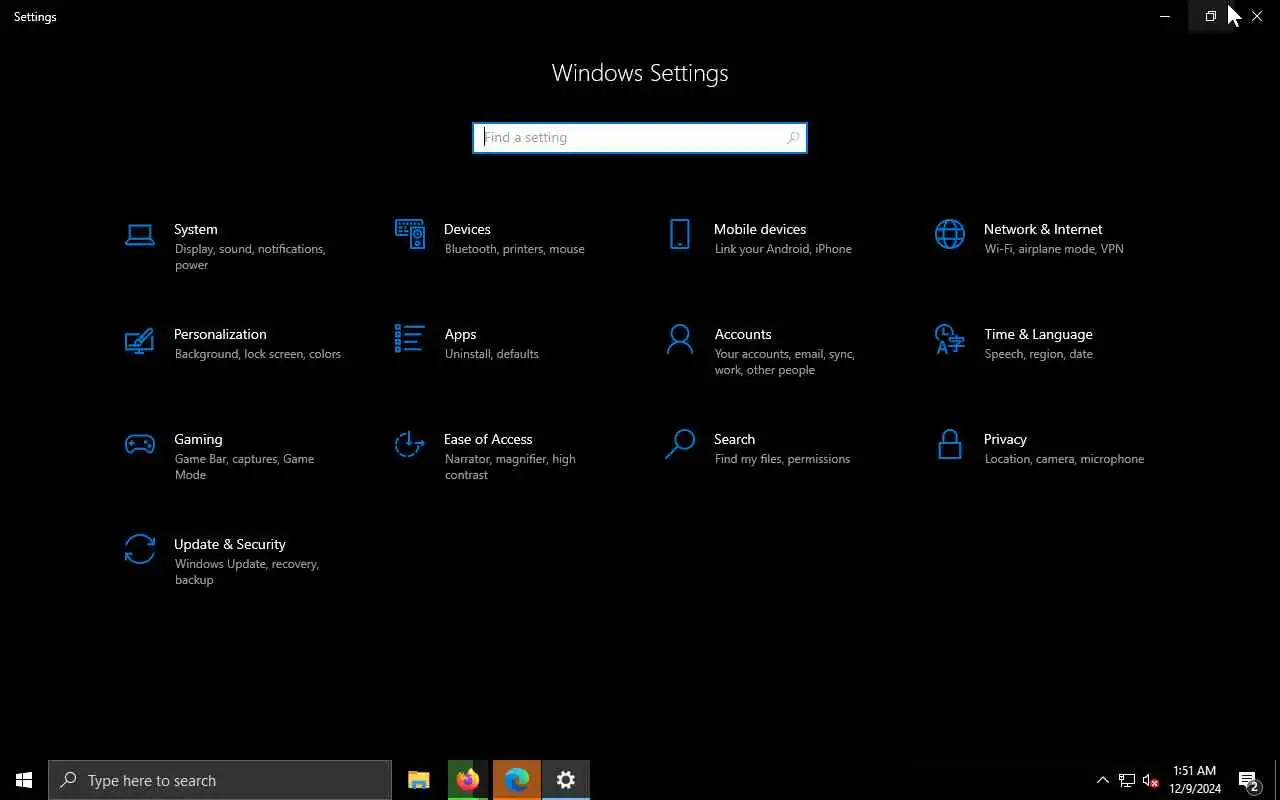This screenshot has width=1280, height=800.
Task: Launch File Explorer from the taskbar
Action: pos(419,780)
